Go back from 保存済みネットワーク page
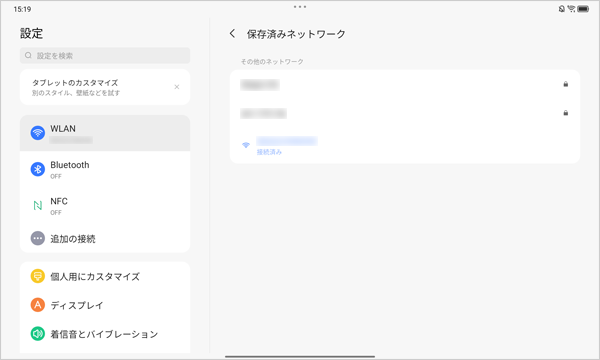 click(x=232, y=34)
